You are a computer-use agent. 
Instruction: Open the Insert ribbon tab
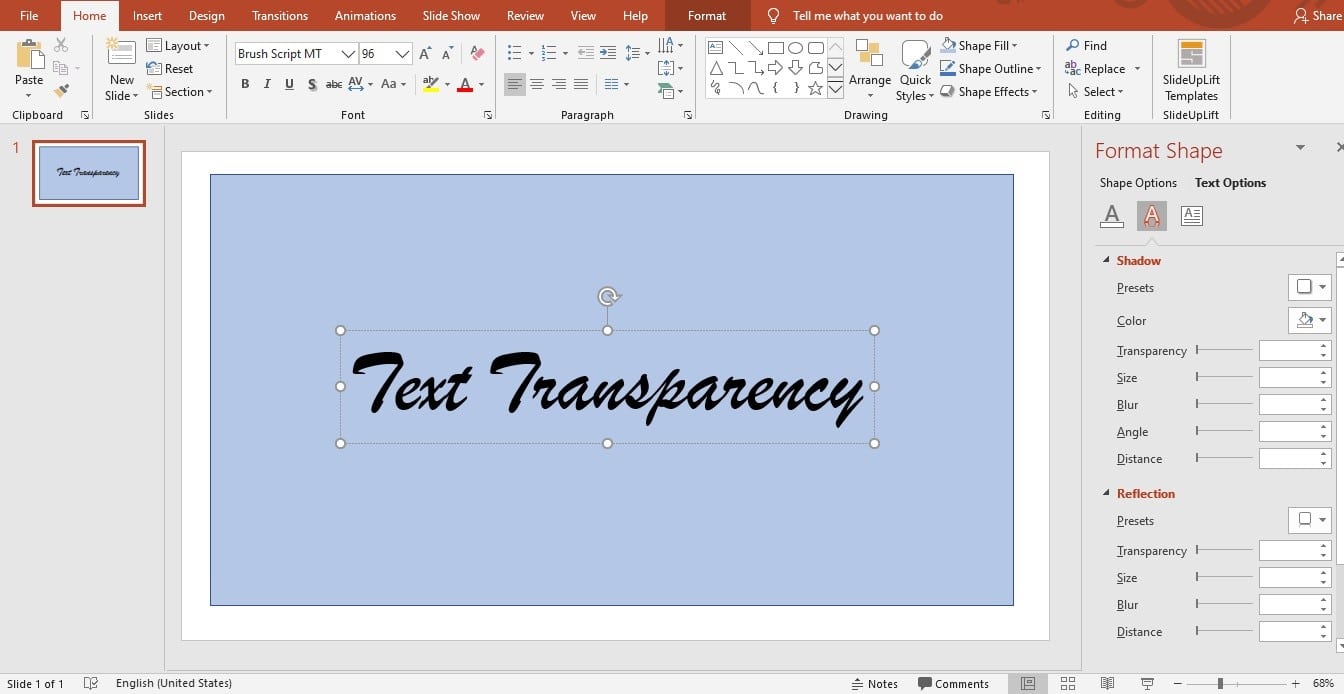click(147, 16)
